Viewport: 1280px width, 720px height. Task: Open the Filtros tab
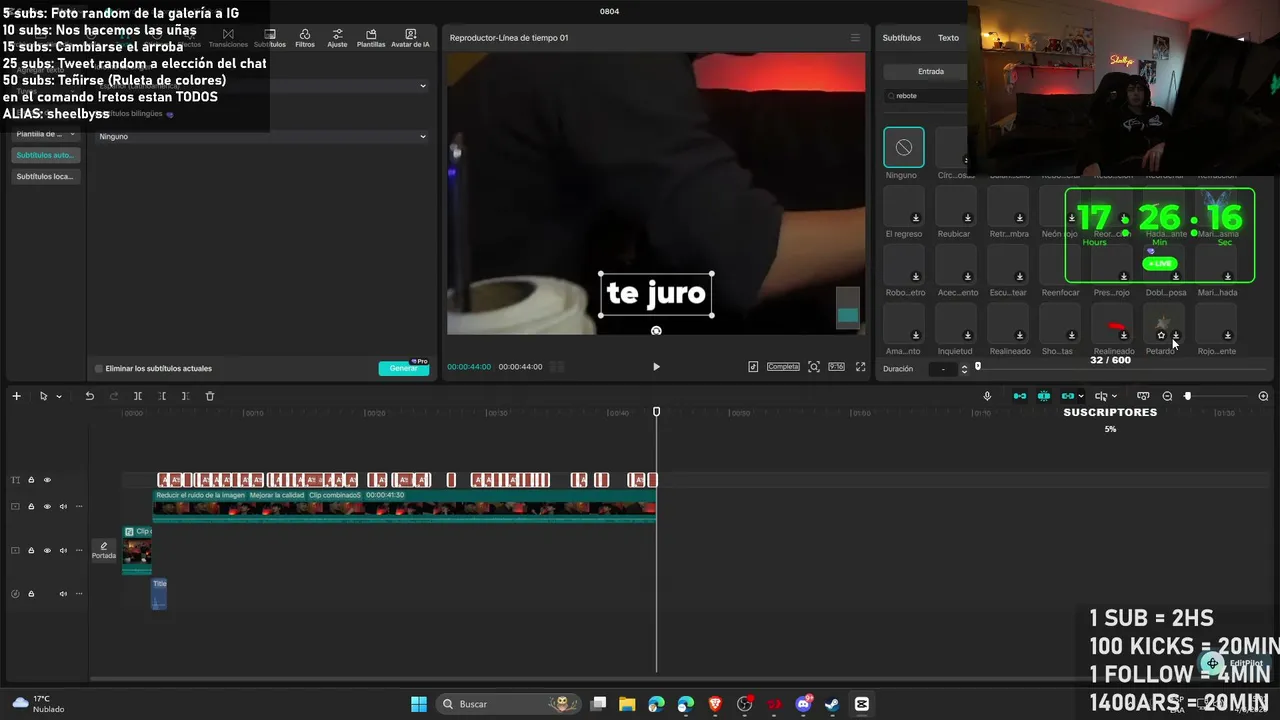305,38
